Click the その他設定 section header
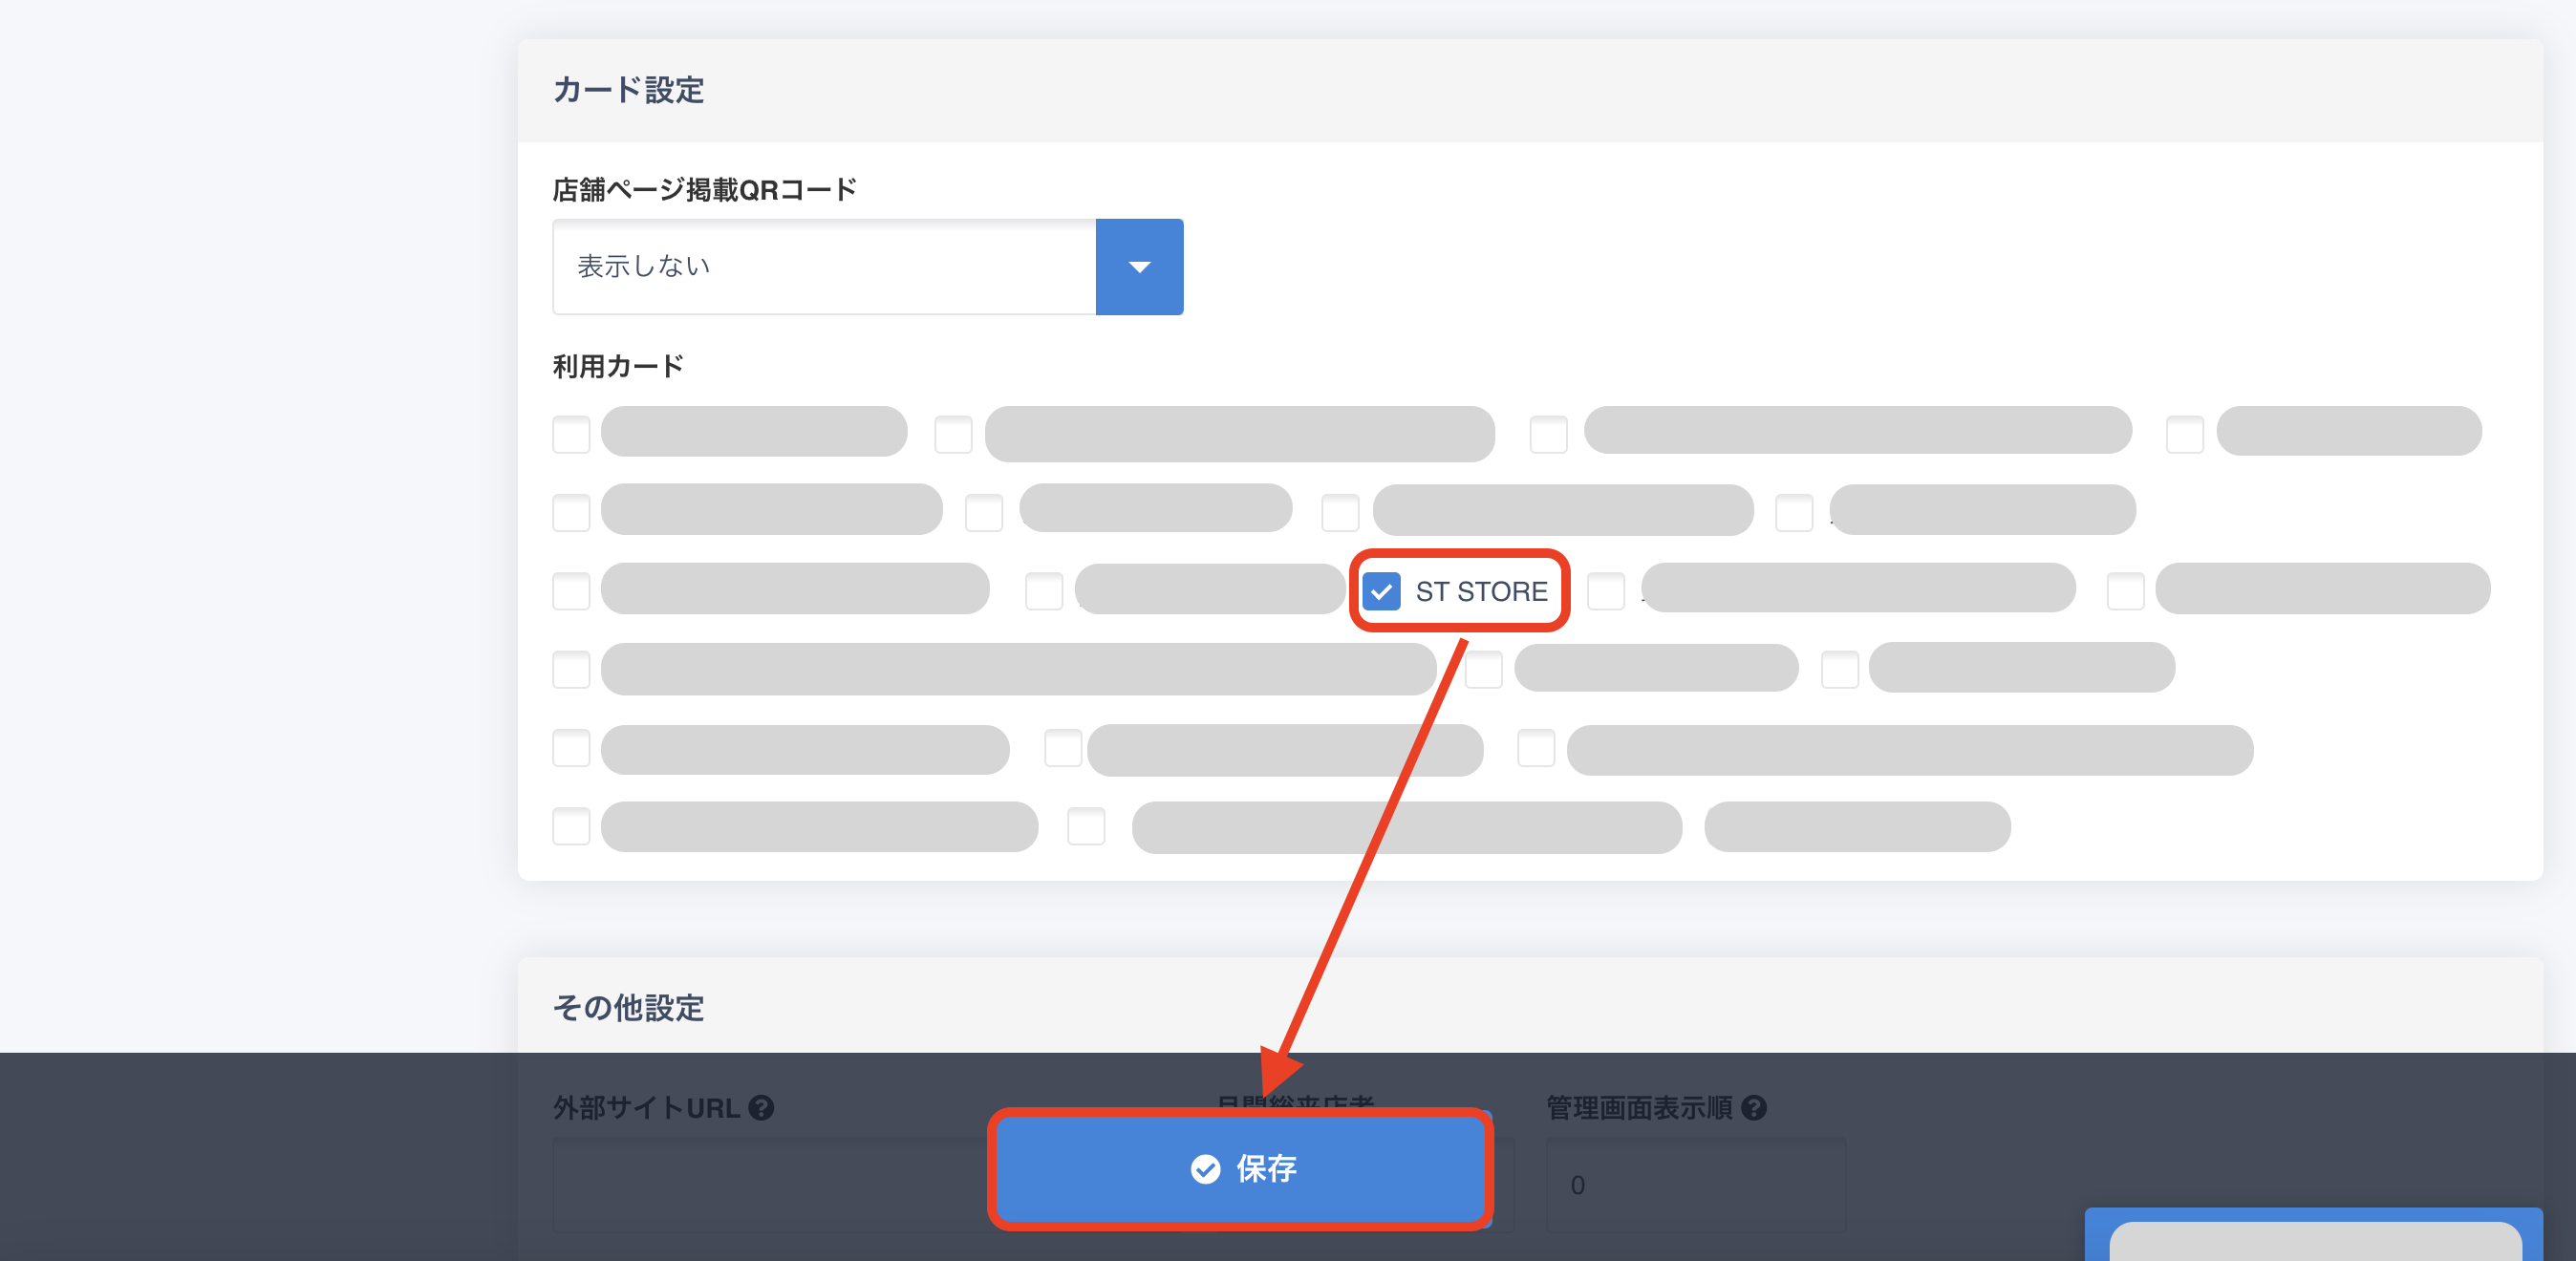This screenshot has width=2576, height=1261. tap(628, 1008)
